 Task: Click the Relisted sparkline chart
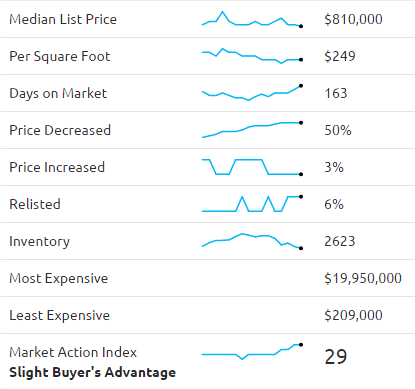[252, 204]
